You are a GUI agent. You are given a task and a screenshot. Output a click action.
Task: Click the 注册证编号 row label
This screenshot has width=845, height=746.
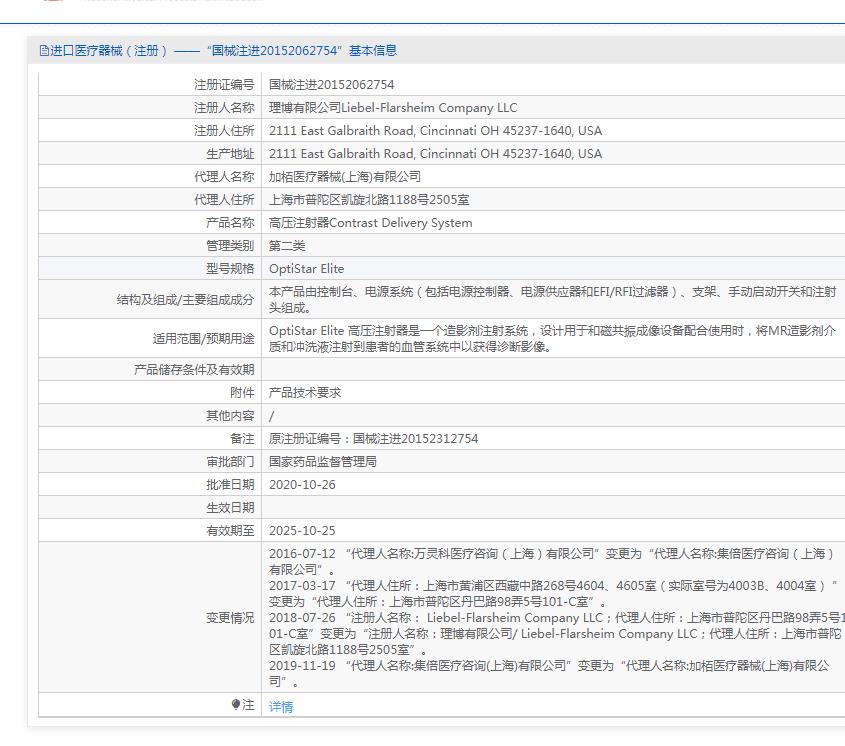click(x=224, y=85)
